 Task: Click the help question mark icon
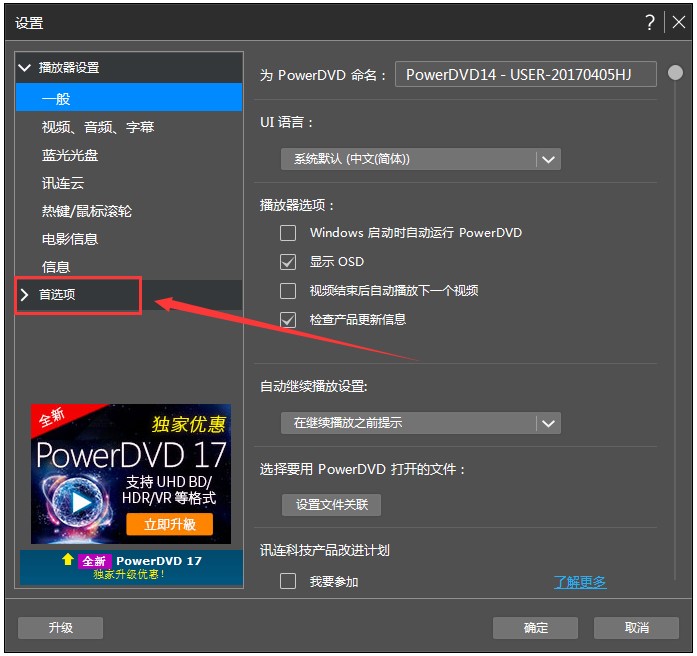coord(650,22)
